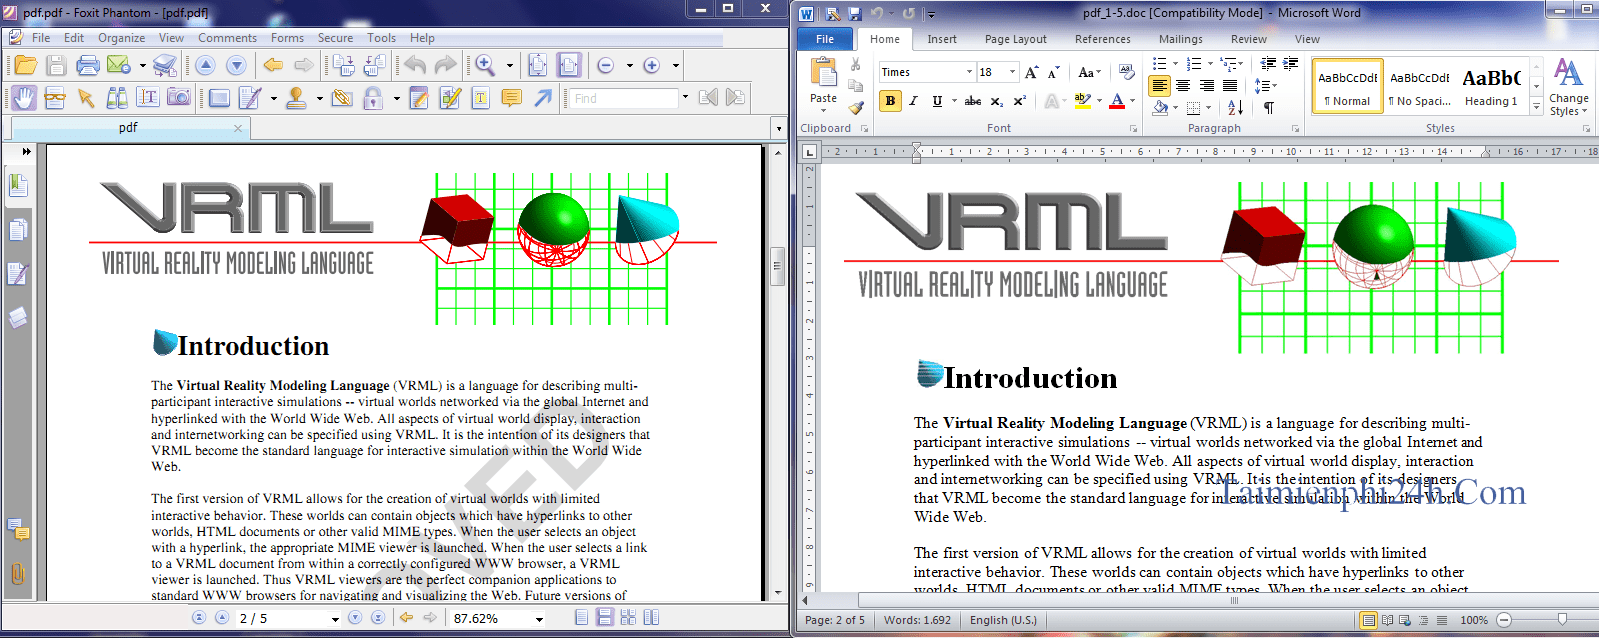Toggle Align Text Left in Word
This screenshot has width=1599, height=638.
(1159, 86)
